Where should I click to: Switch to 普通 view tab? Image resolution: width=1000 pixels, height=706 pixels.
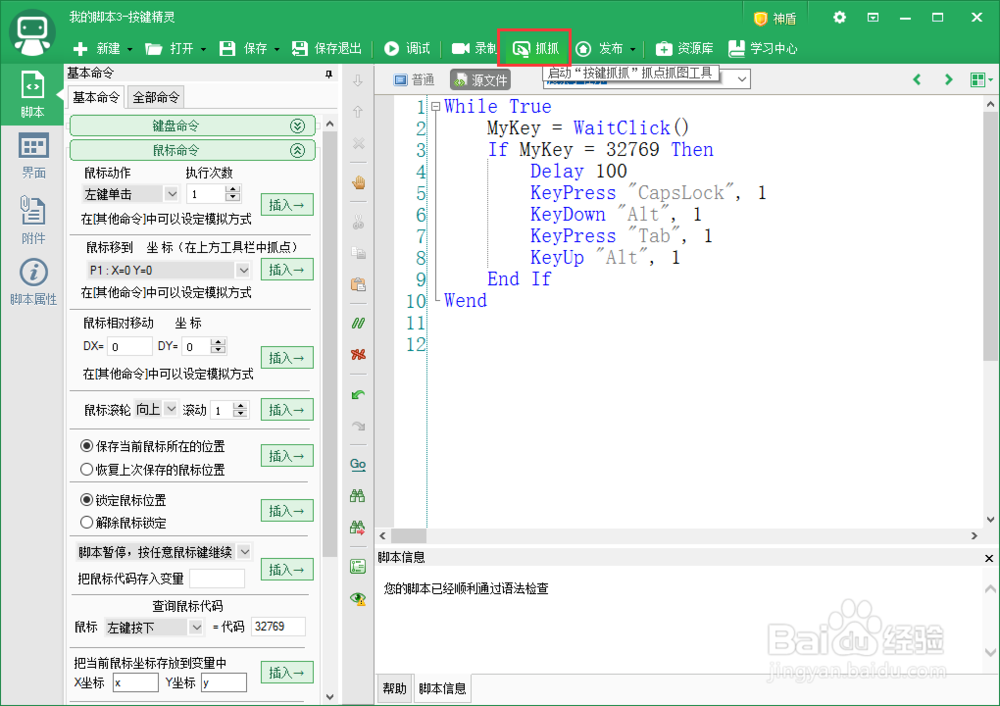pyautogui.click(x=415, y=80)
